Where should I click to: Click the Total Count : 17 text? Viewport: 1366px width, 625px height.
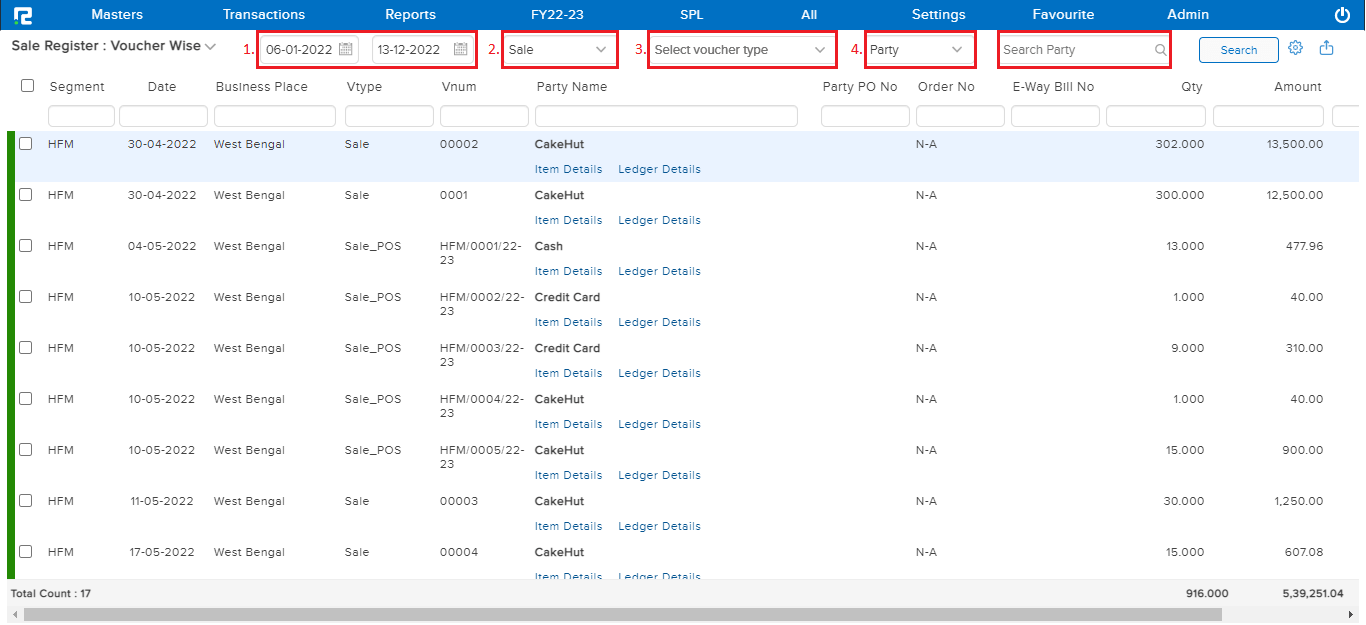(51, 593)
